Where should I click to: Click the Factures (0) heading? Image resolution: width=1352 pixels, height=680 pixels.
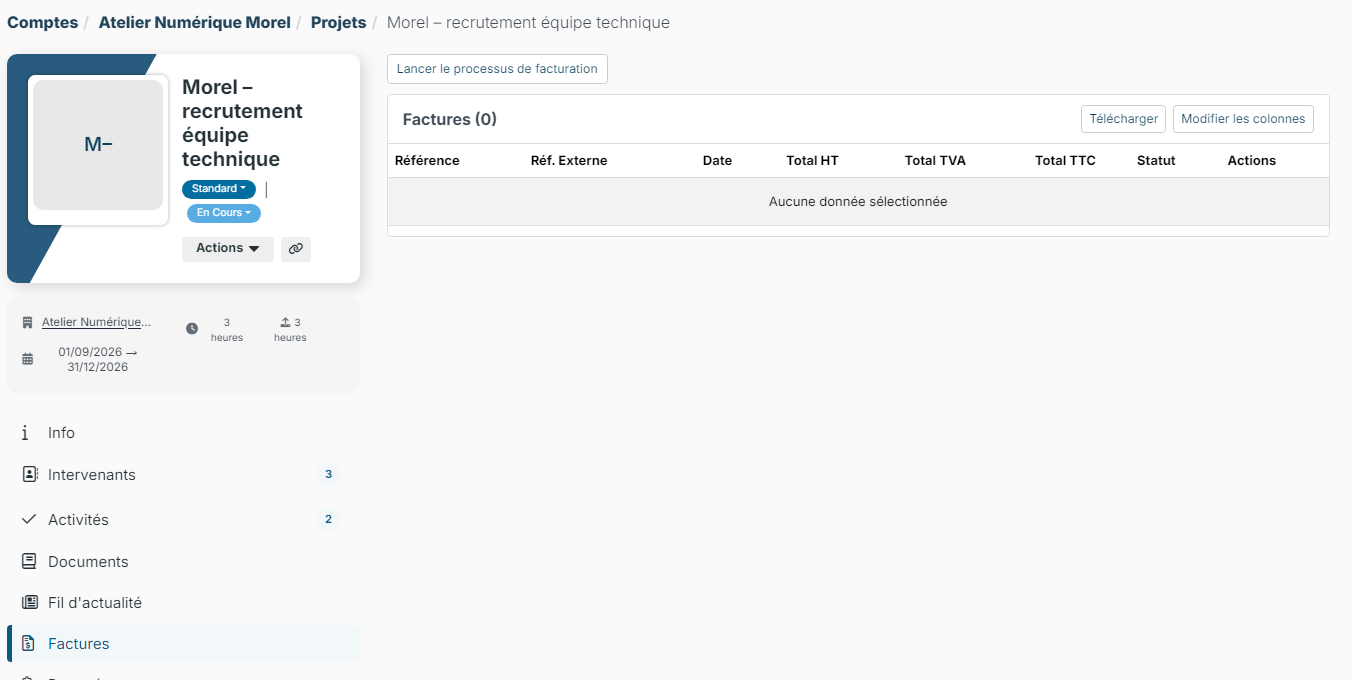(450, 119)
